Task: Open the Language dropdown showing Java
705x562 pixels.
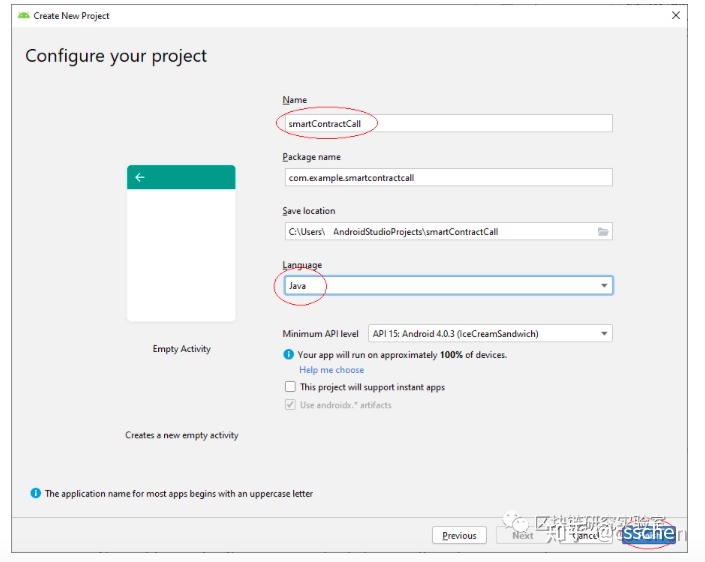Action: [448, 285]
